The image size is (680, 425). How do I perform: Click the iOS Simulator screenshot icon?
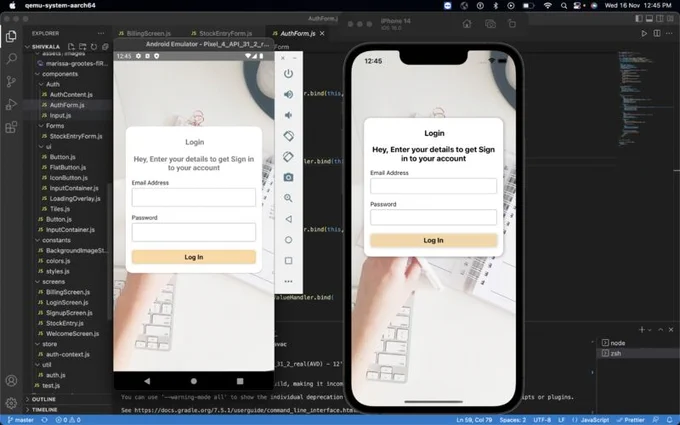490,24
